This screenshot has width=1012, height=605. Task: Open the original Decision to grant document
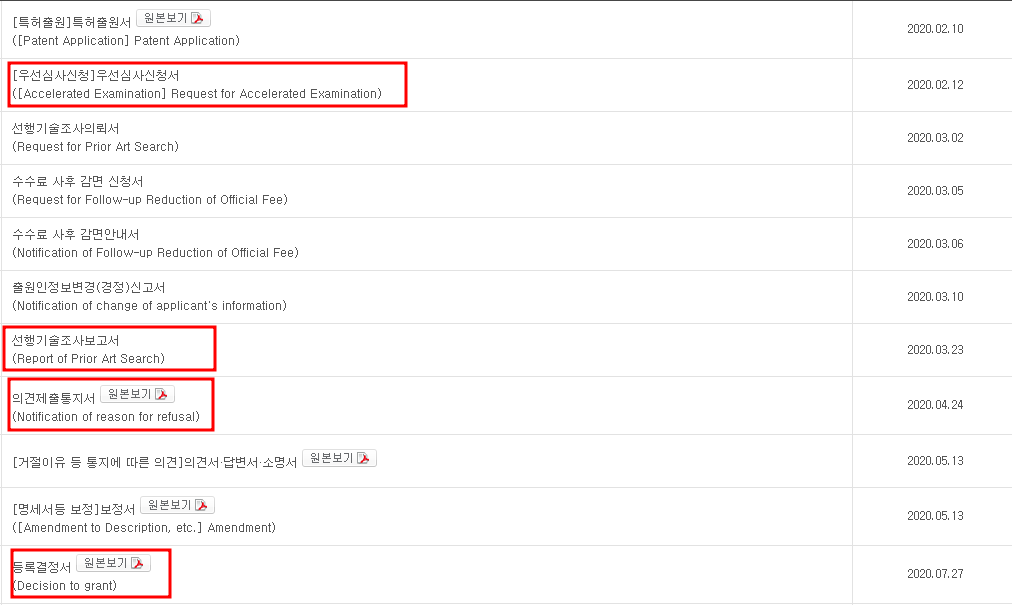(x=113, y=563)
